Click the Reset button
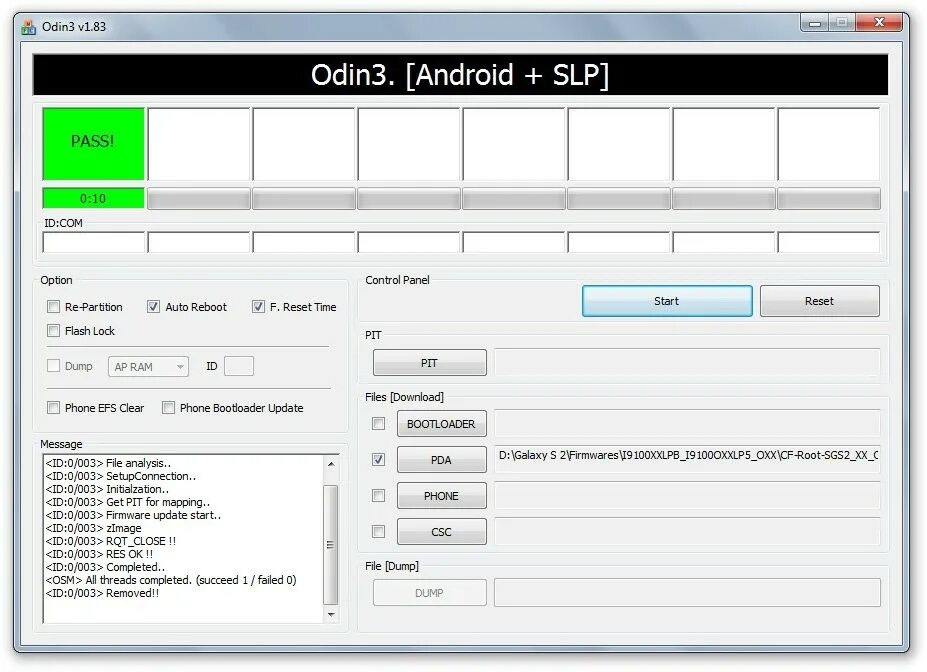927x672 pixels. coord(819,301)
